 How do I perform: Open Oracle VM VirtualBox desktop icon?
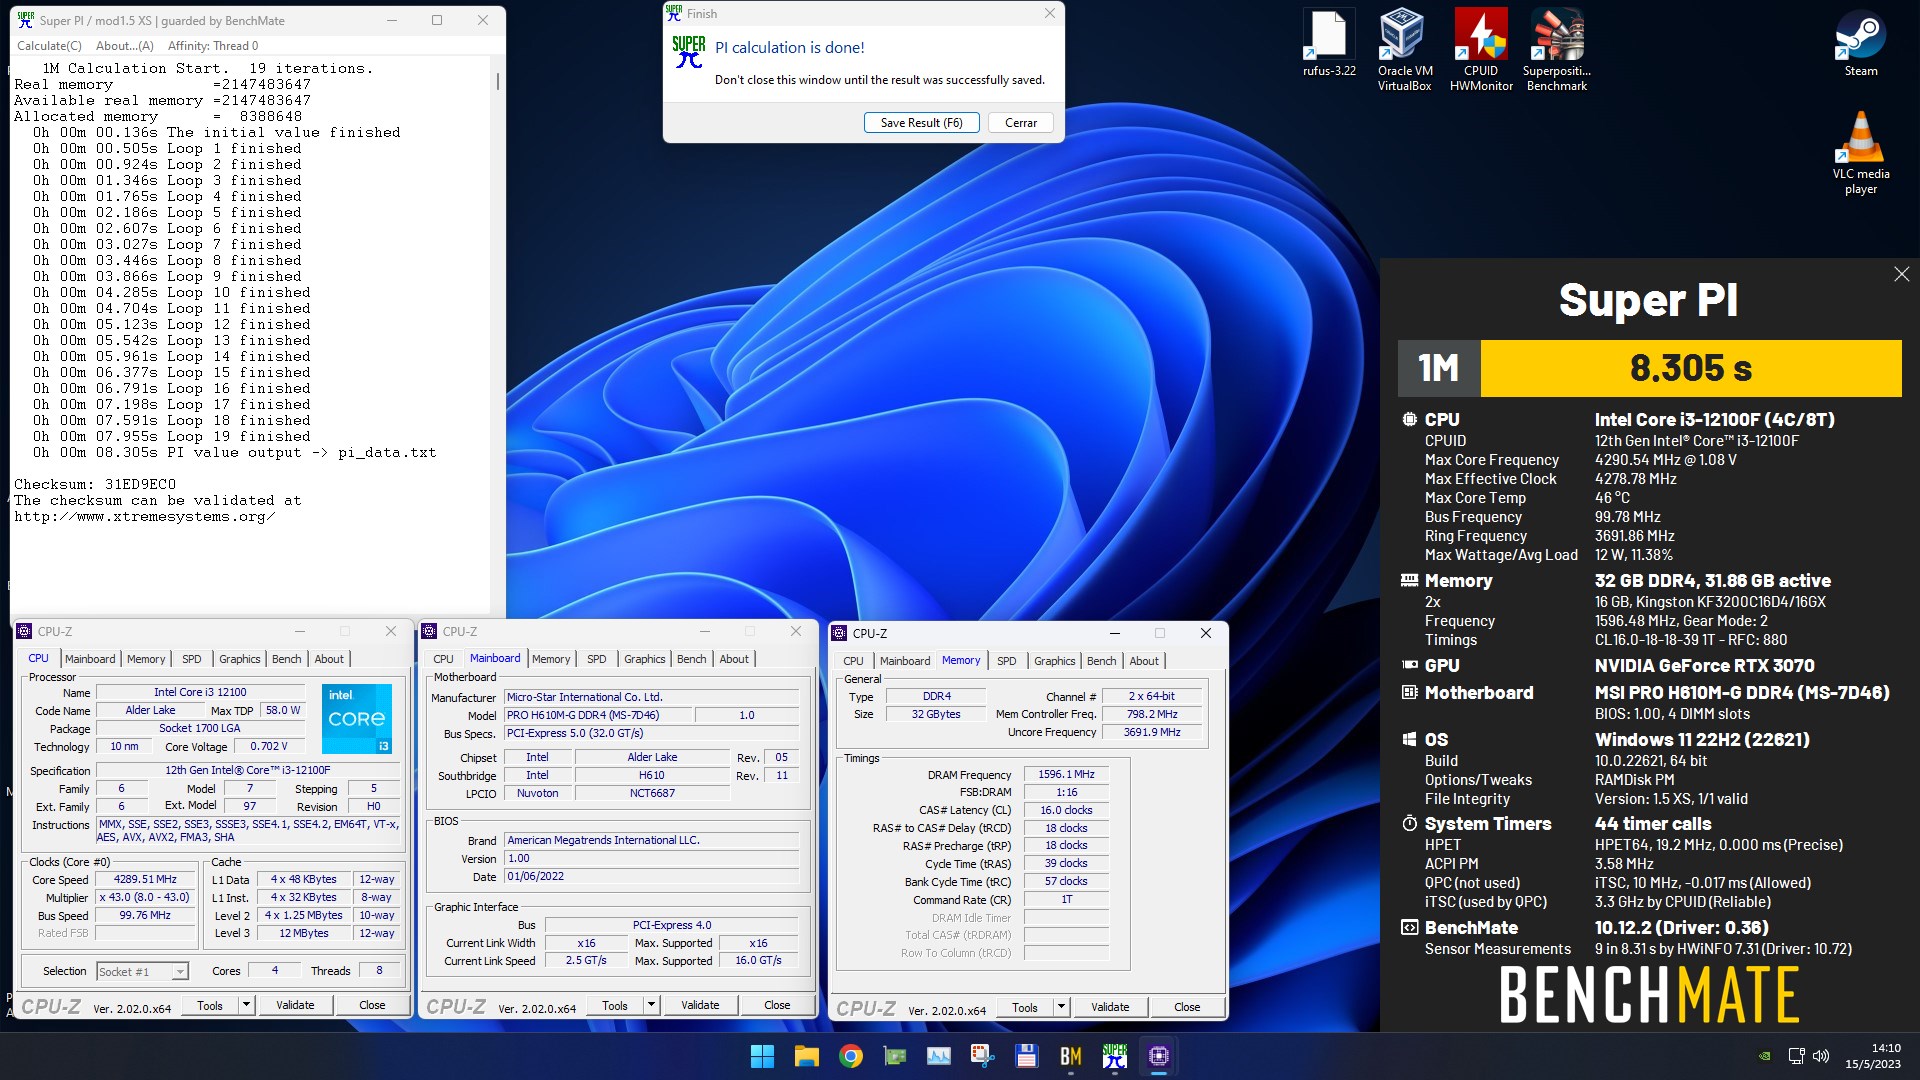1405,50
